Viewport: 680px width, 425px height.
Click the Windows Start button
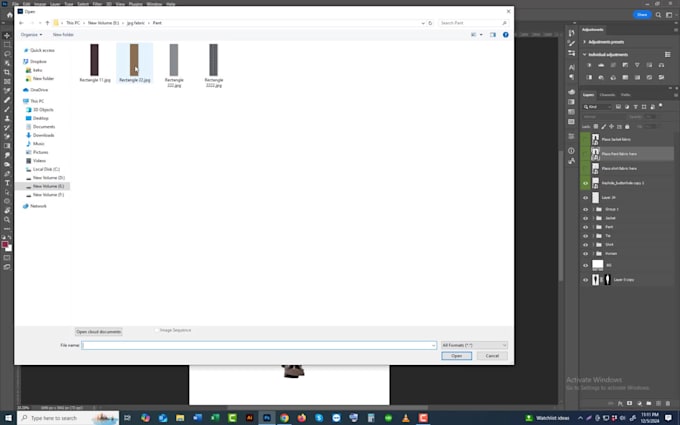click(x=8, y=418)
